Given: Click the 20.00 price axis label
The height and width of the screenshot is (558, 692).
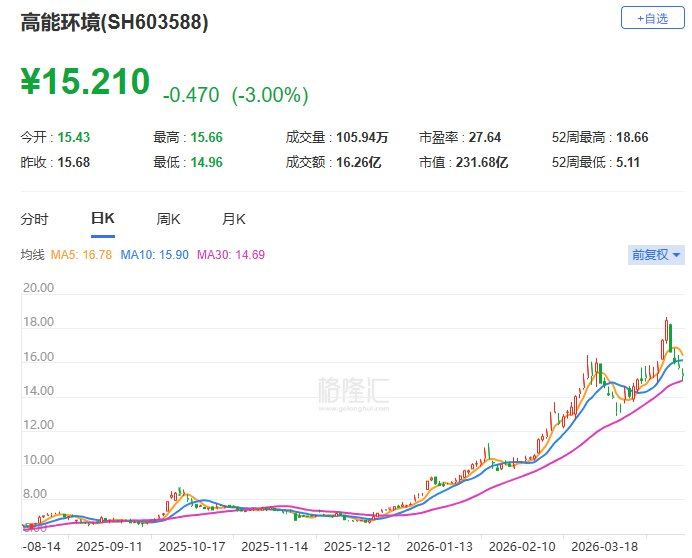Looking at the screenshot, I should 38,288.
